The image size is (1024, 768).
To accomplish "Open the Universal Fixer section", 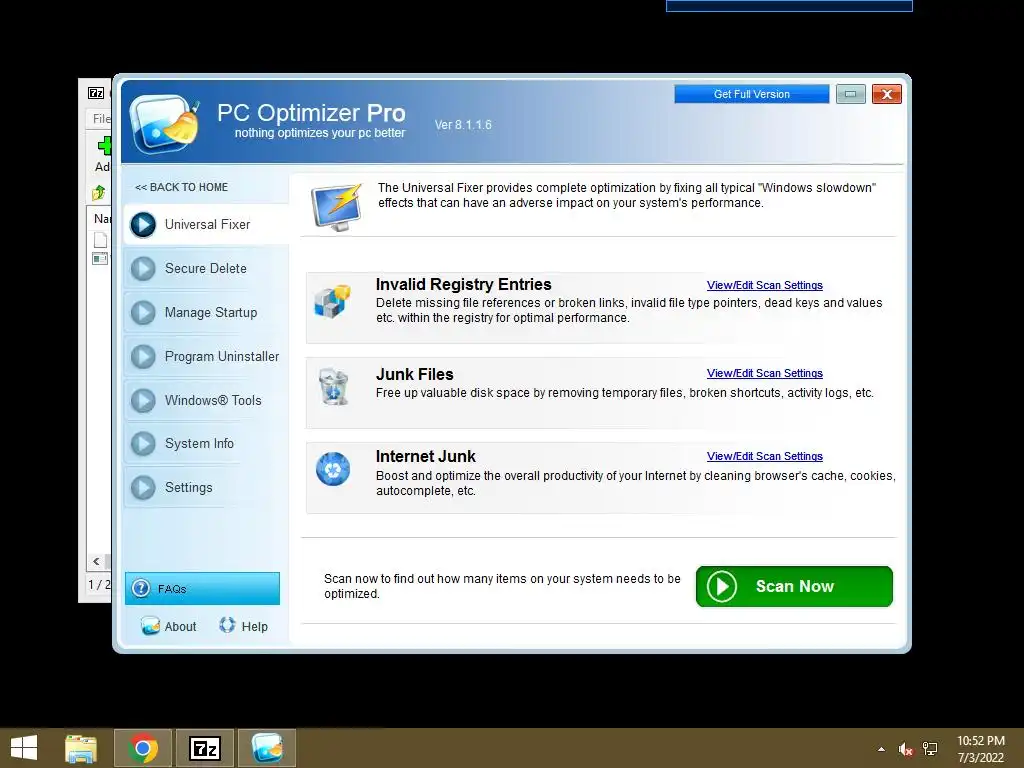I will coord(206,225).
